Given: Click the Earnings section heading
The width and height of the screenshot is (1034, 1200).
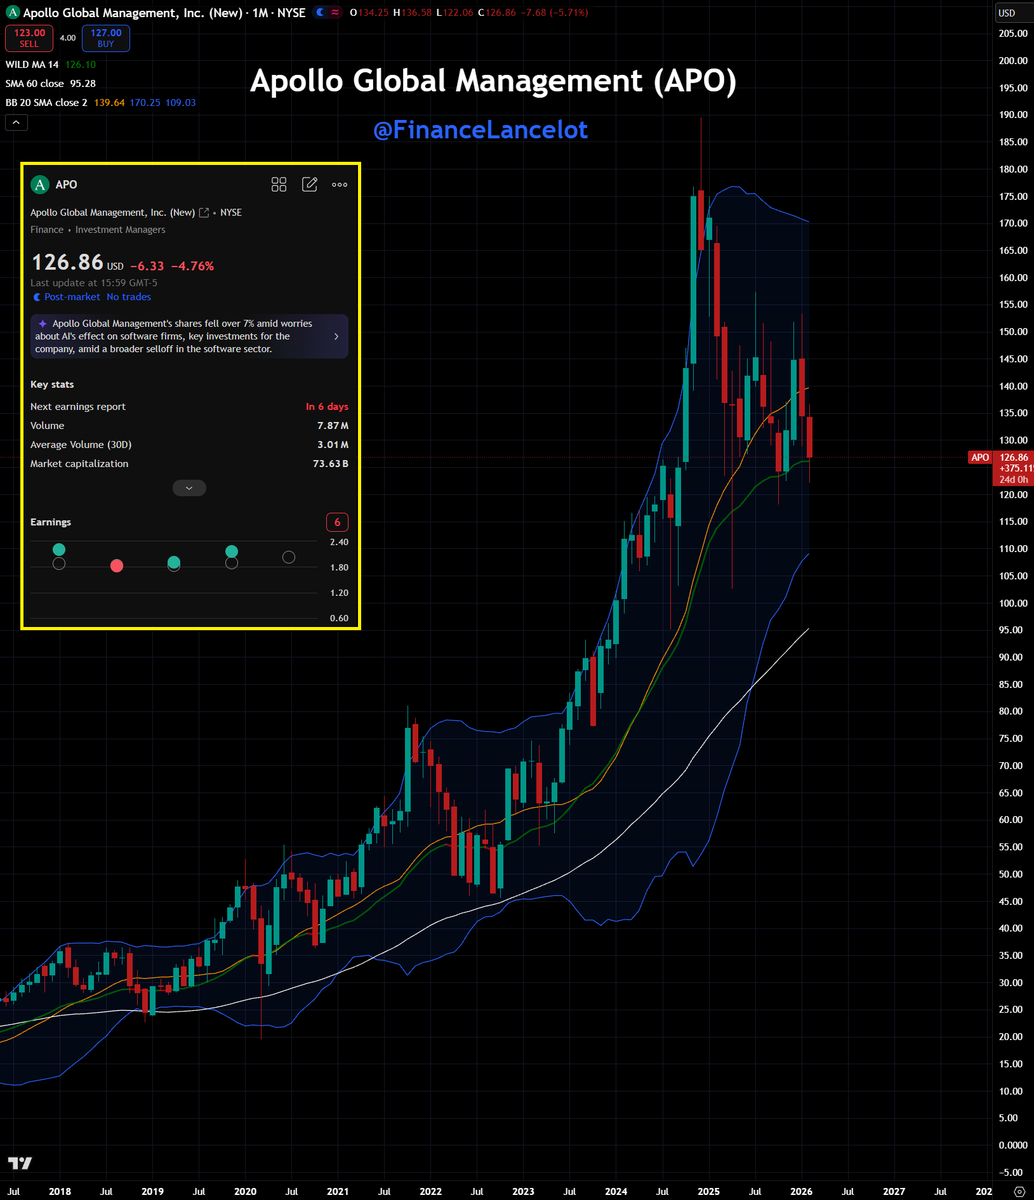Looking at the screenshot, I should [x=51, y=522].
